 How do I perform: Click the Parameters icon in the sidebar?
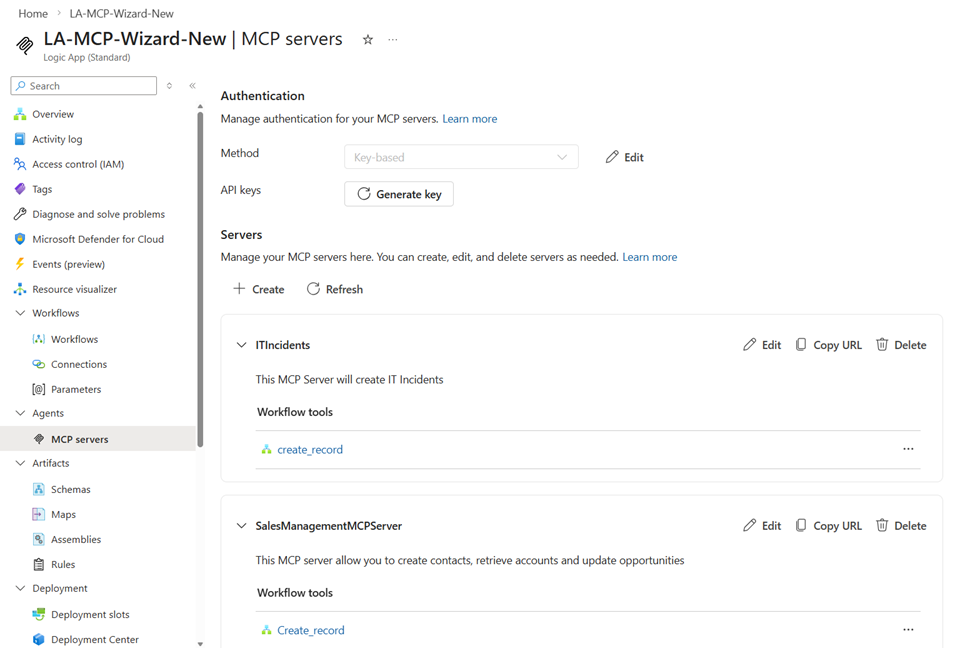pos(39,389)
